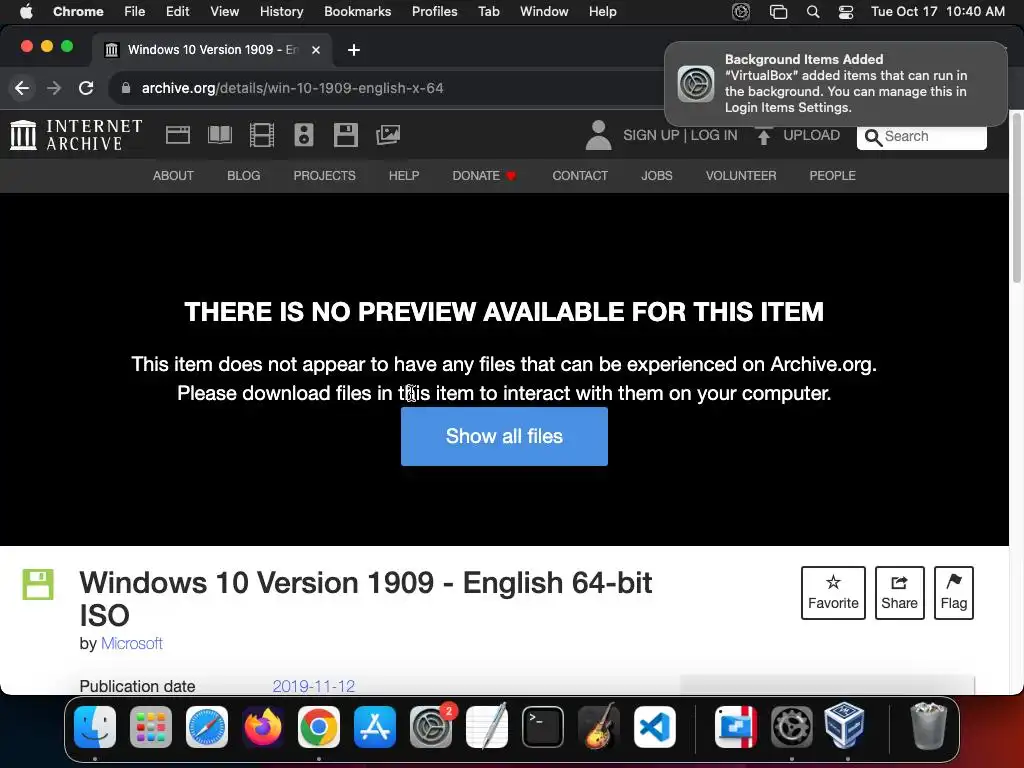
Task: Launch Safari from the Dock
Action: [207, 727]
